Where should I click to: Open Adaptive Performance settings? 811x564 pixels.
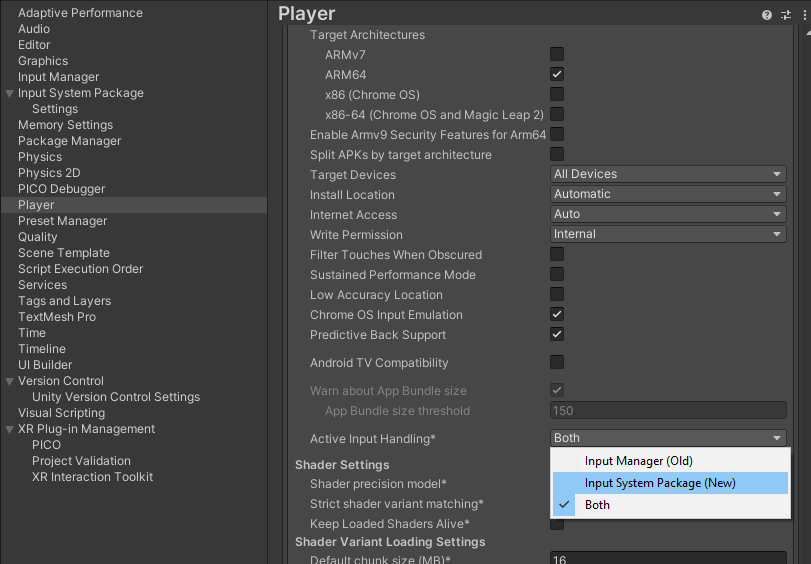80,13
